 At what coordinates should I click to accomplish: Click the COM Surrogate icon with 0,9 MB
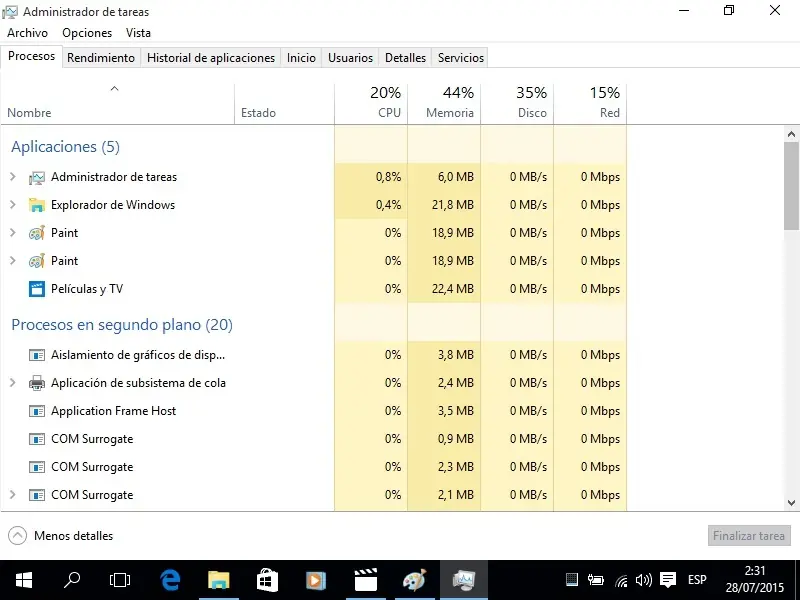click(37, 439)
